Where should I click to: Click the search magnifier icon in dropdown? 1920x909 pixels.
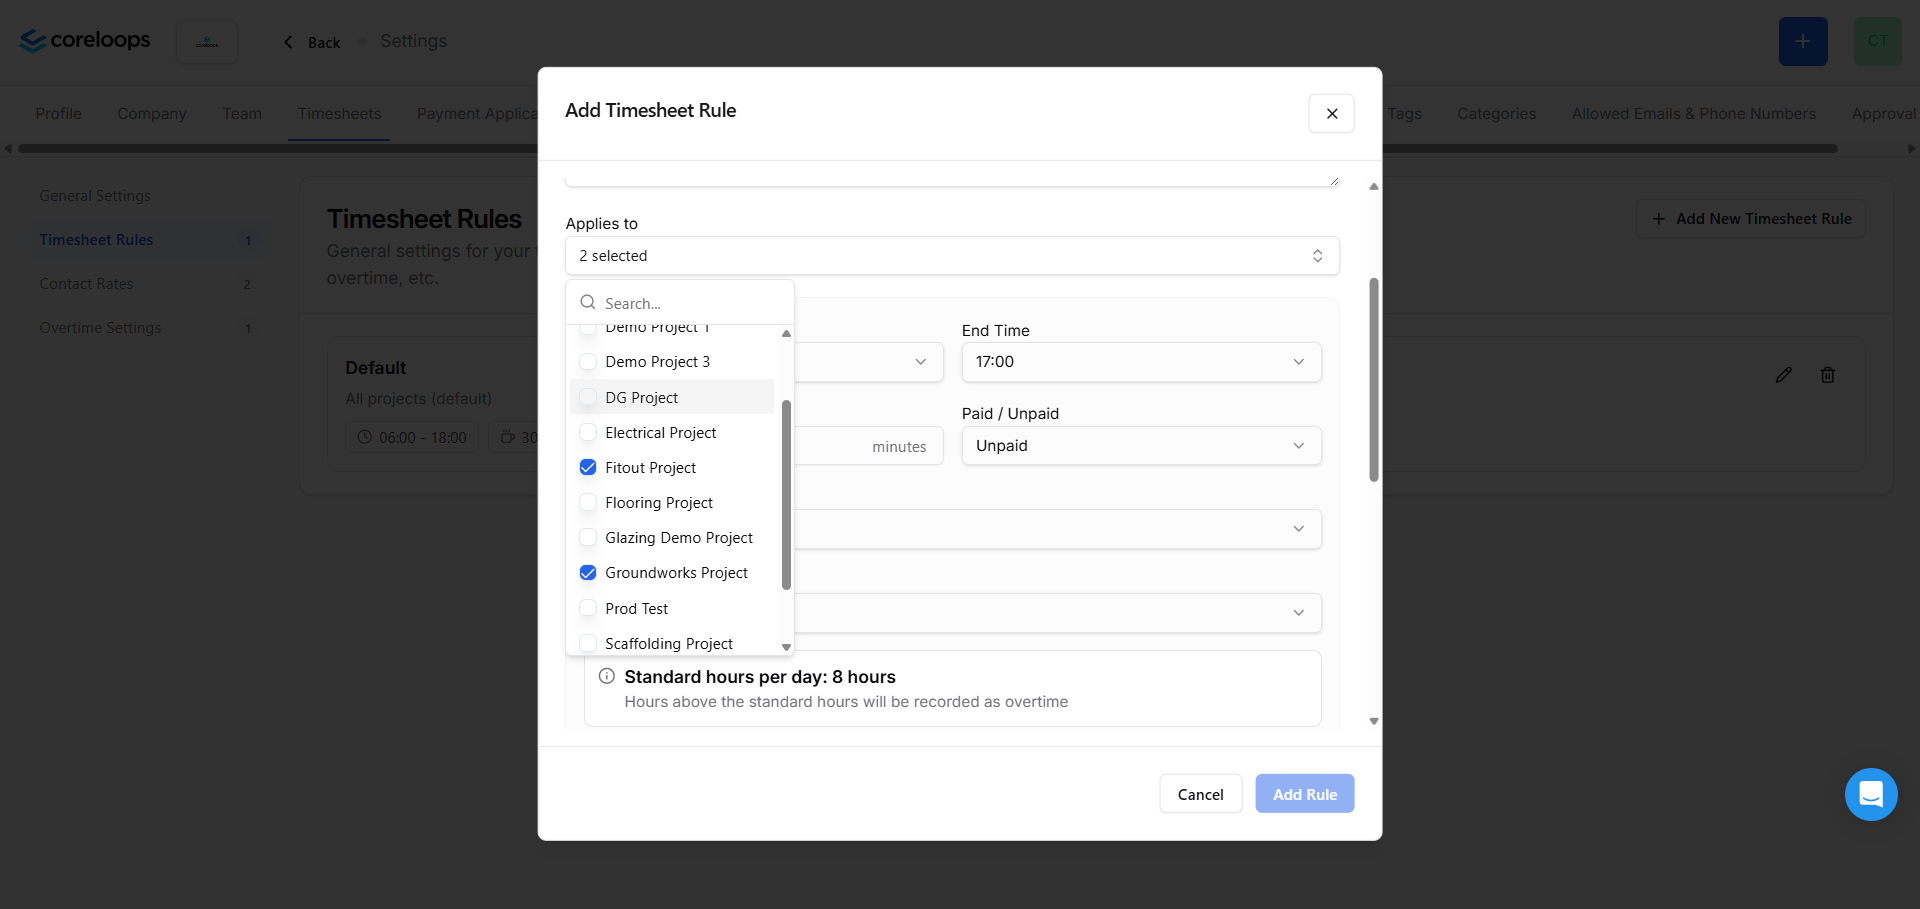tap(588, 302)
